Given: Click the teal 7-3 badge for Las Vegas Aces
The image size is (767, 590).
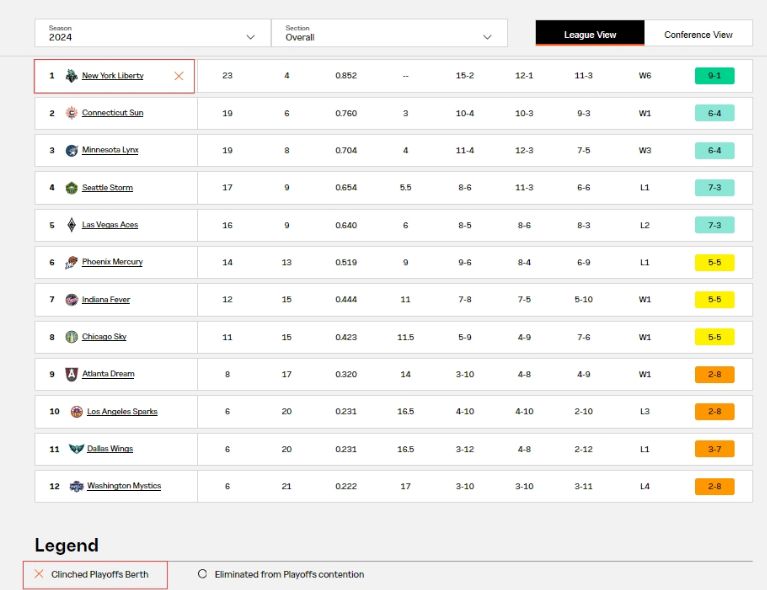Looking at the screenshot, I should coord(715,225).
